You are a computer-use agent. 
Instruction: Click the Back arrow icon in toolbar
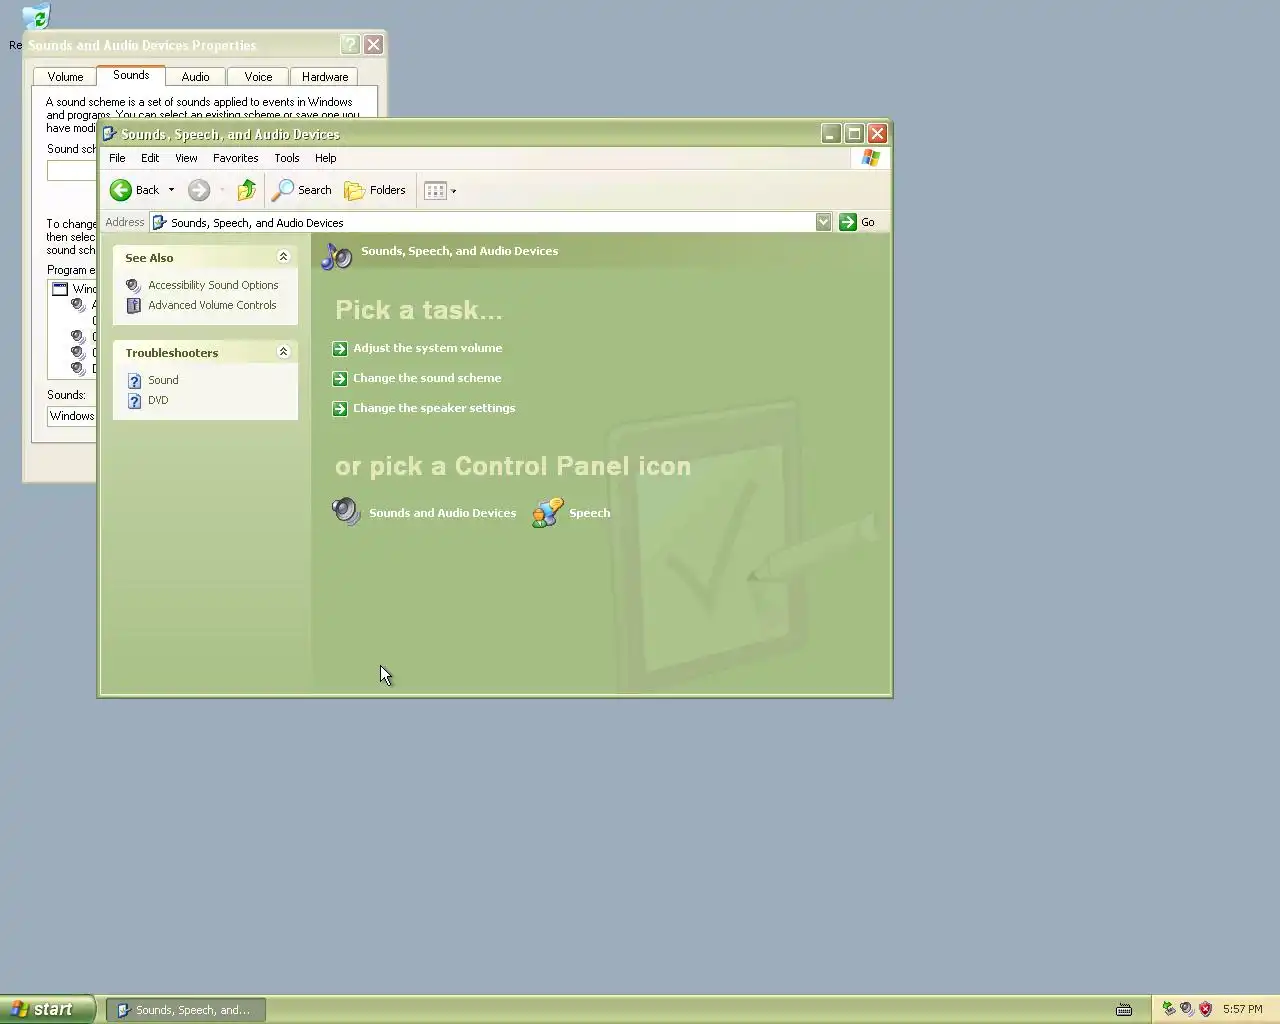click(121, 190)
